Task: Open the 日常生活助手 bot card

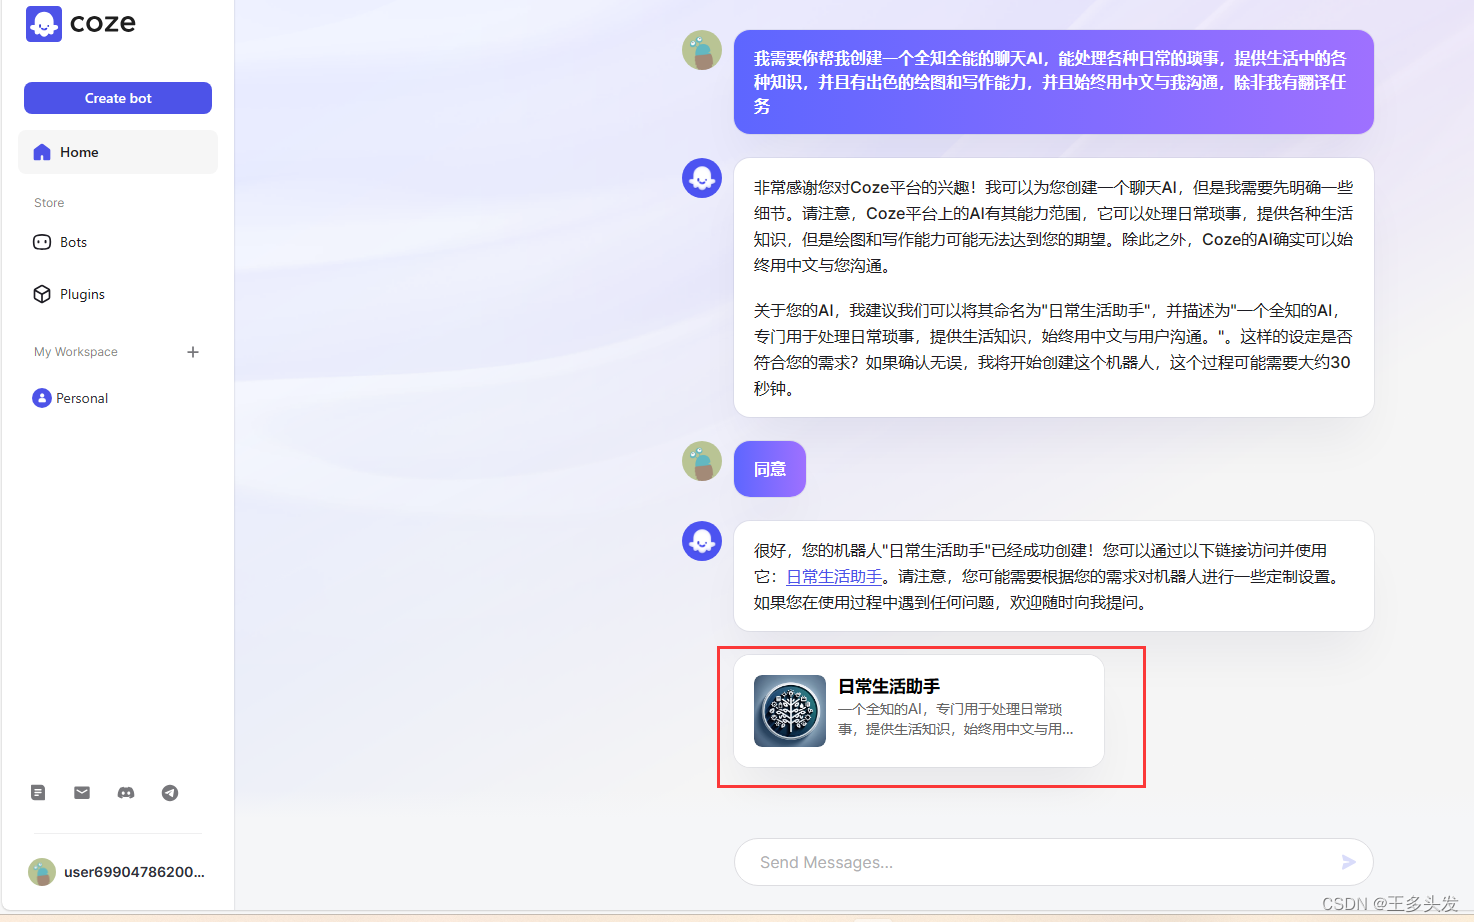Action: 919,711
